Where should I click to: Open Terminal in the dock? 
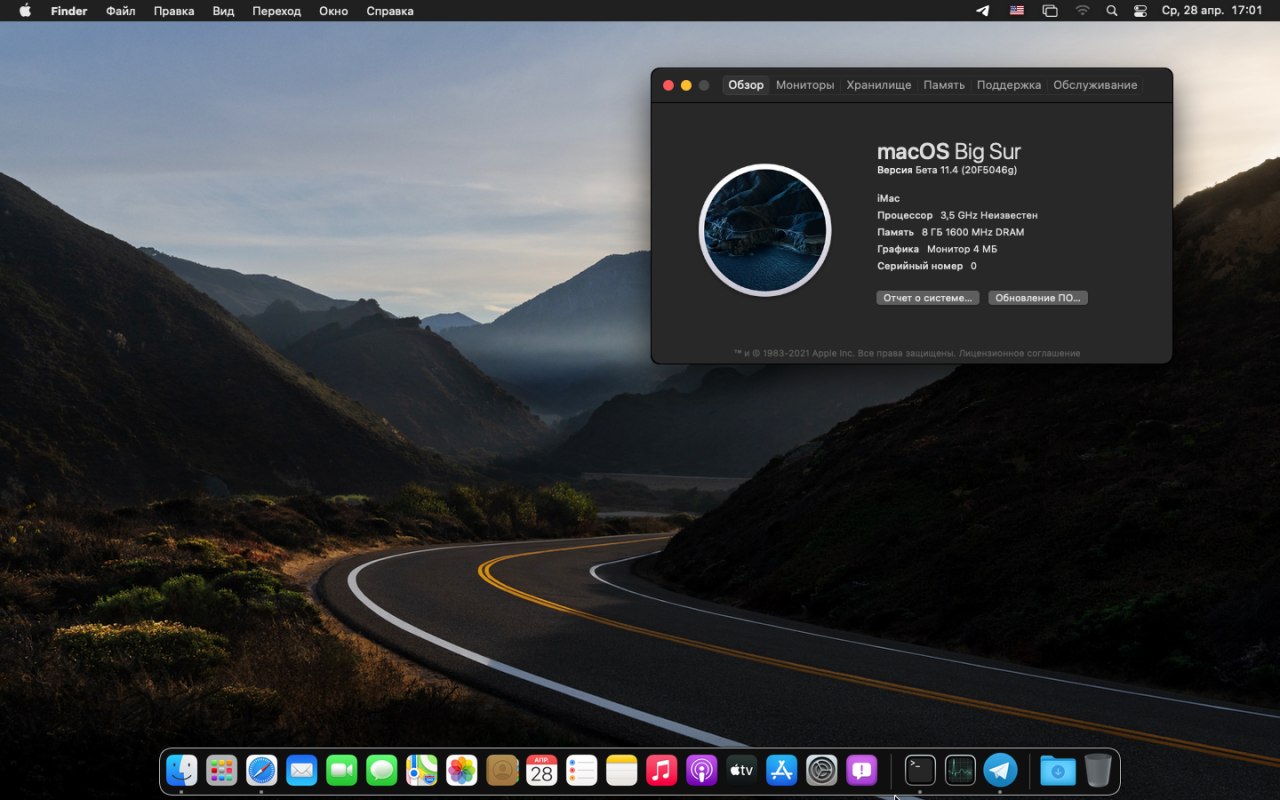pyautogui.click(x=920, y=770)
